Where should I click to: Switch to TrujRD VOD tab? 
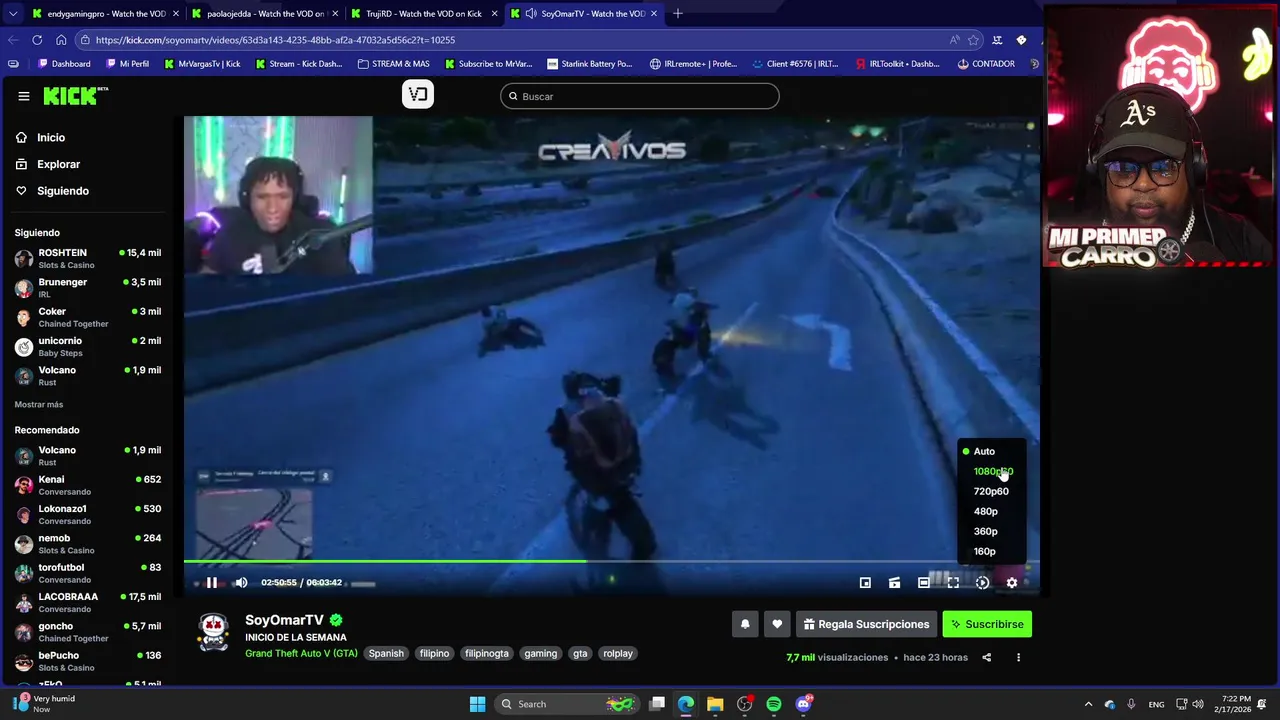pyautogui.click(x=423, y=13)
